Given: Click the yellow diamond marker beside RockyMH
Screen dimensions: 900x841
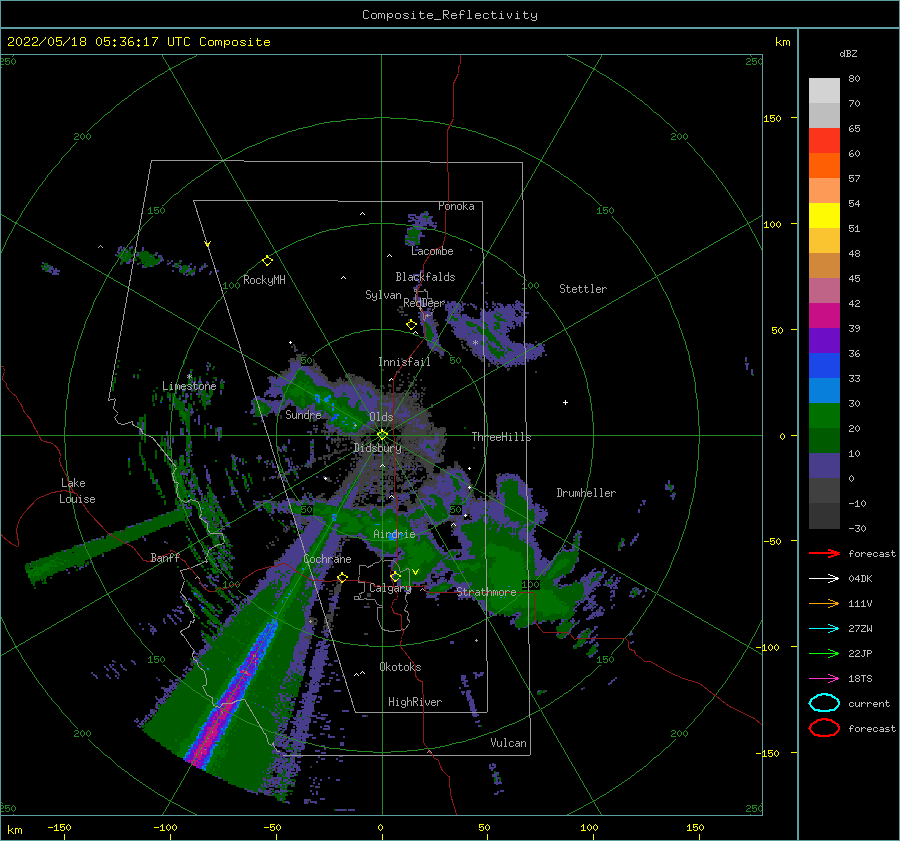Looking at the screenshot, I should tap(267, 261).
